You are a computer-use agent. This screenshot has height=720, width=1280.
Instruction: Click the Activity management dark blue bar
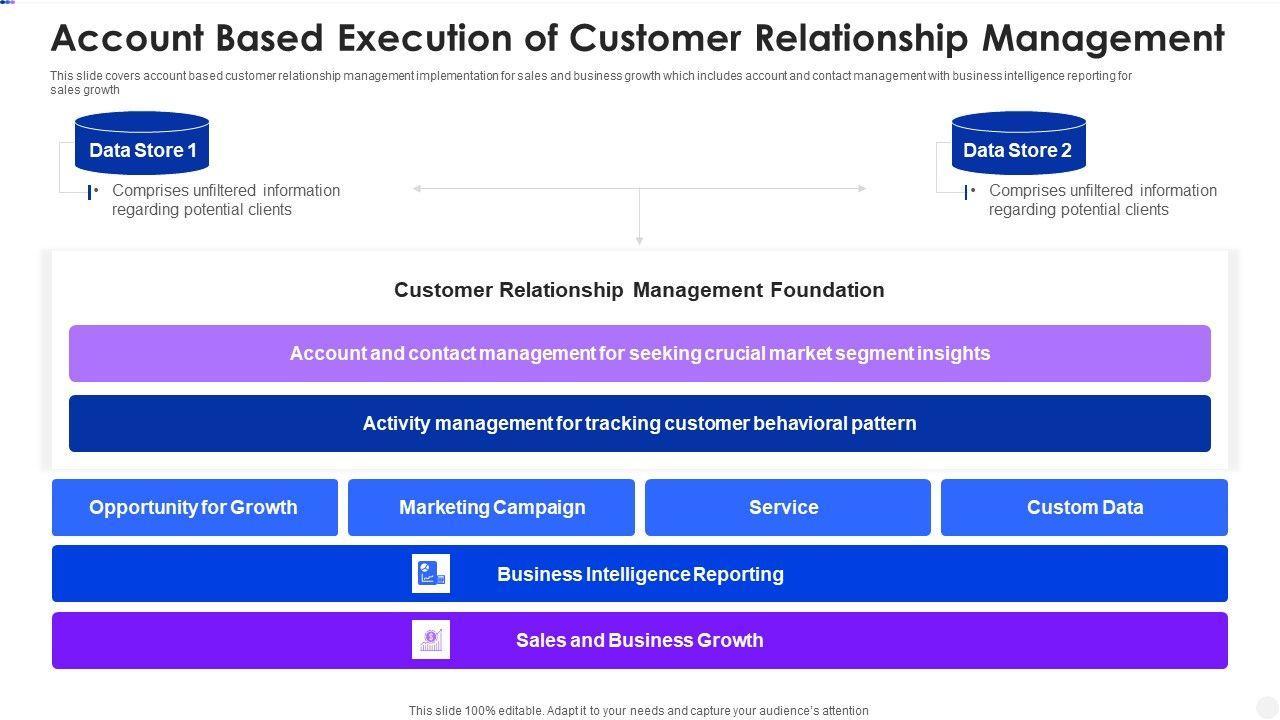[639, 423]
